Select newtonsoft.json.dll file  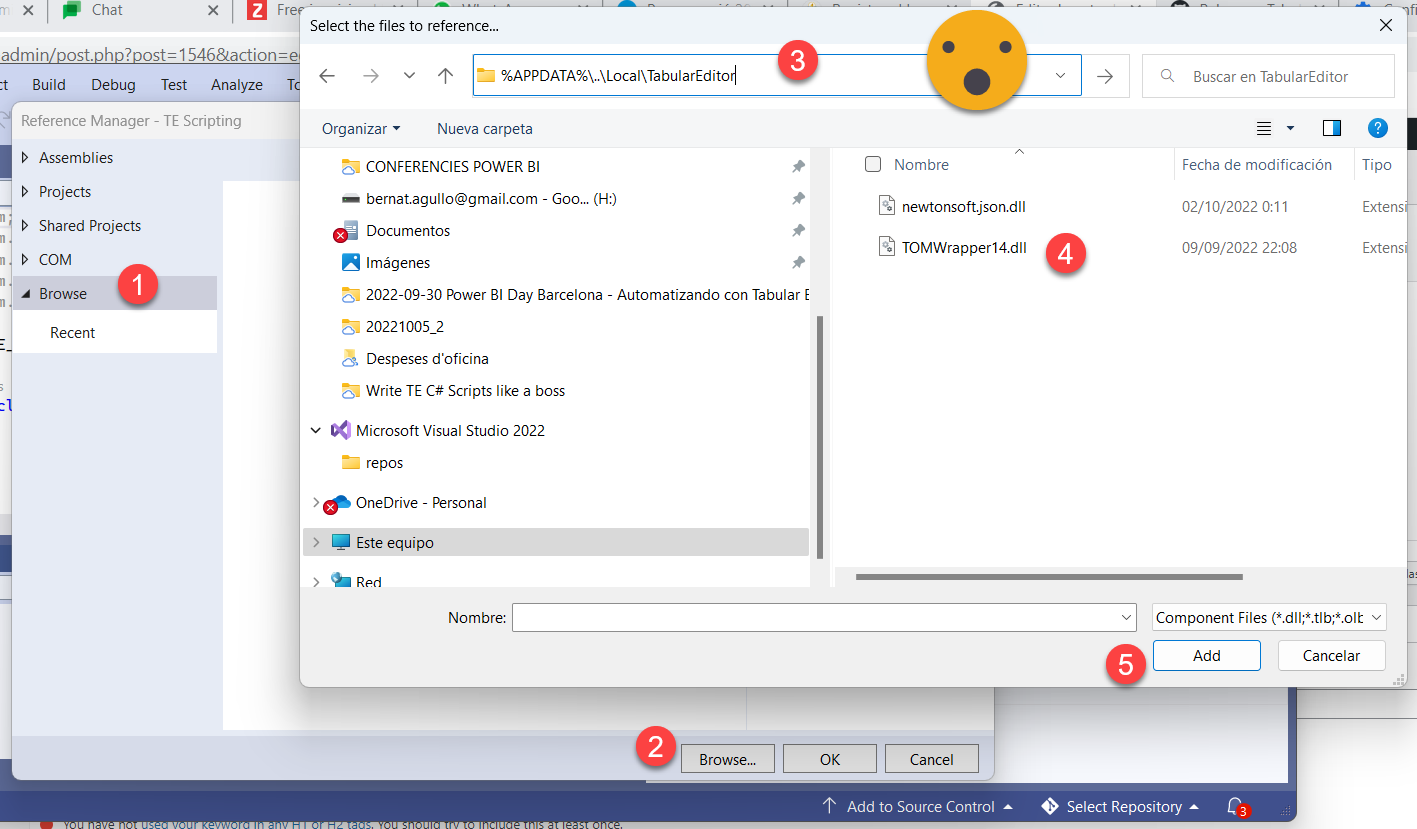[964, 207]
